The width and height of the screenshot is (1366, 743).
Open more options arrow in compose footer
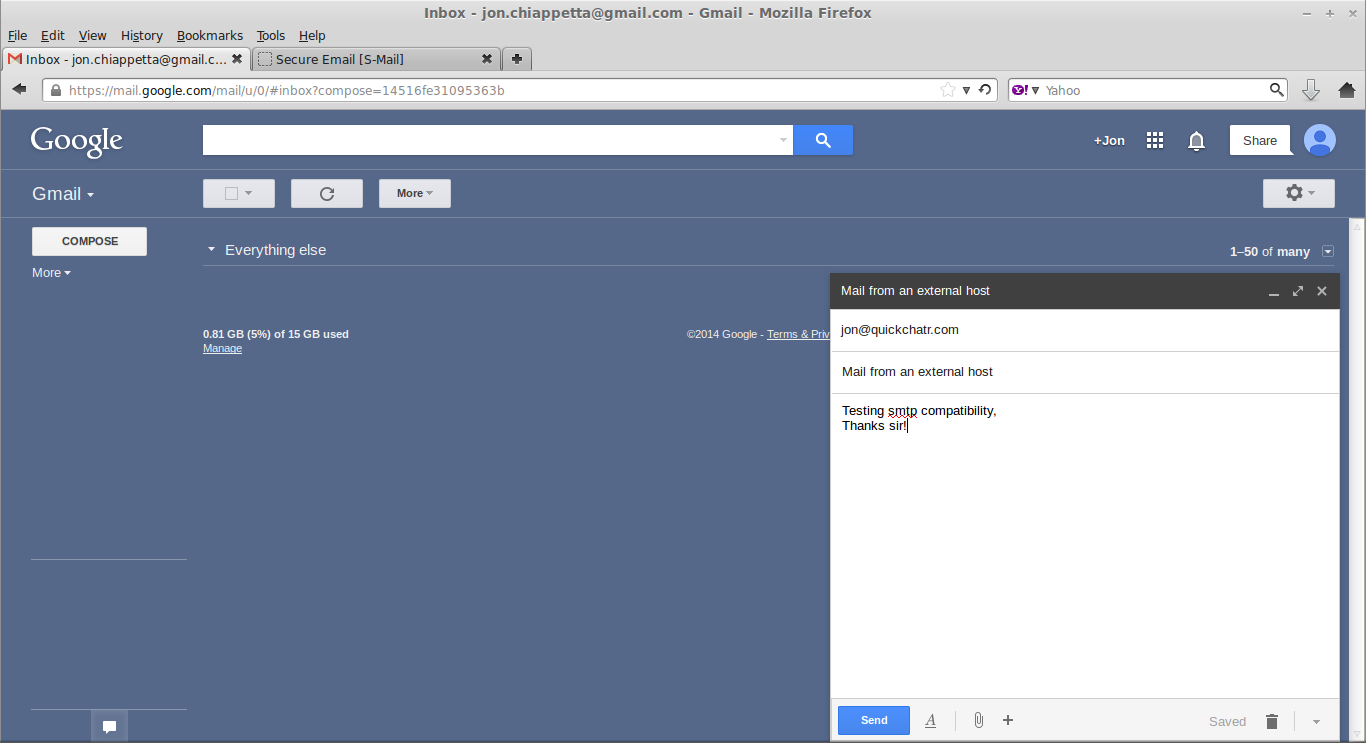1316,722
